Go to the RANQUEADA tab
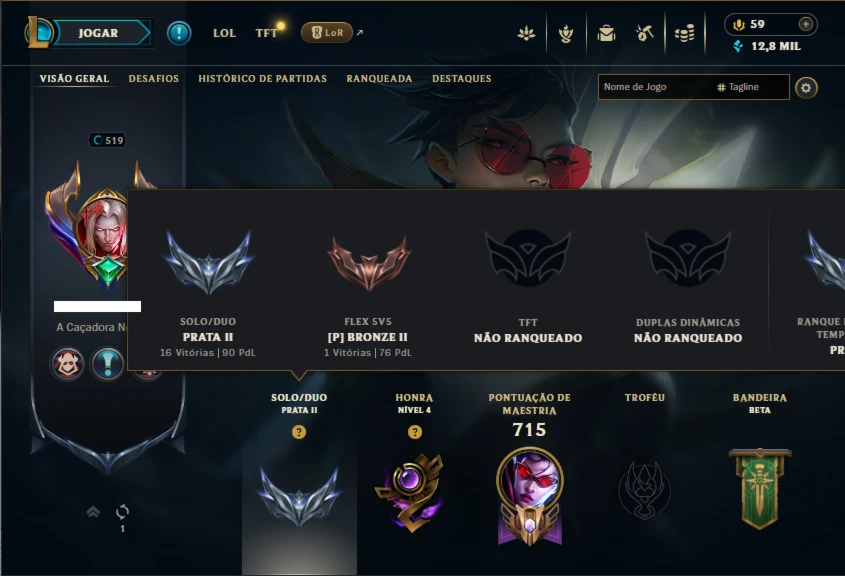 point(379,79)
